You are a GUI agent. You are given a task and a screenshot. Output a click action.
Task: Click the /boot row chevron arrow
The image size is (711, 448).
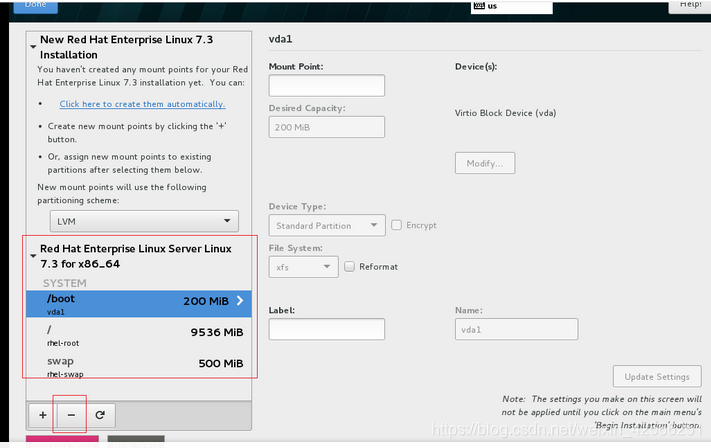pyautogui.click(x=240, y=301)
